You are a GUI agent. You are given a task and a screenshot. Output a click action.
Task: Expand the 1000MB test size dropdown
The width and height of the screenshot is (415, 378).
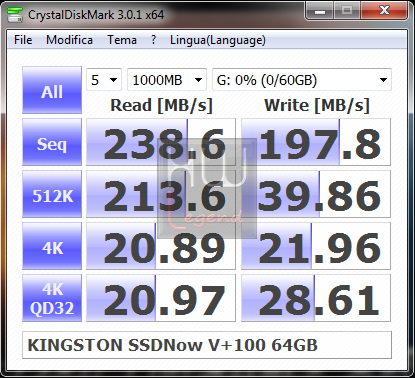tap(167, 80)
